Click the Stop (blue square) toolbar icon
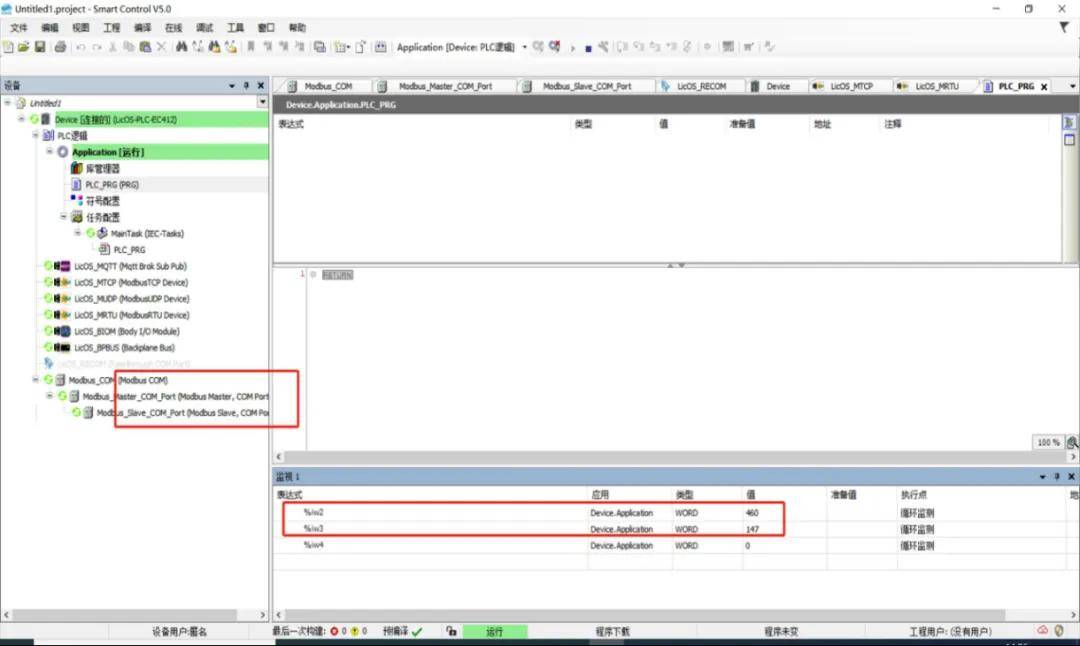Screen dimensions: 1080x646 pos(588,48)
